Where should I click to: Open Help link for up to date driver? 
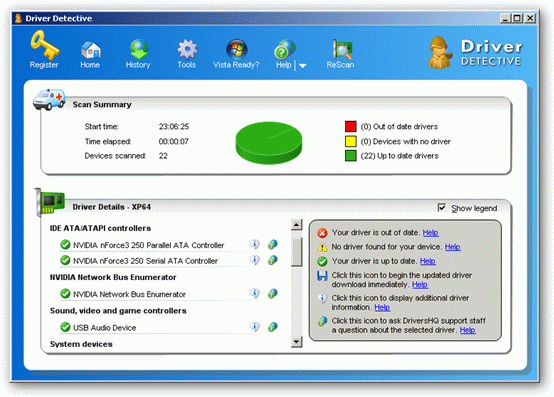tap(428, 261)
